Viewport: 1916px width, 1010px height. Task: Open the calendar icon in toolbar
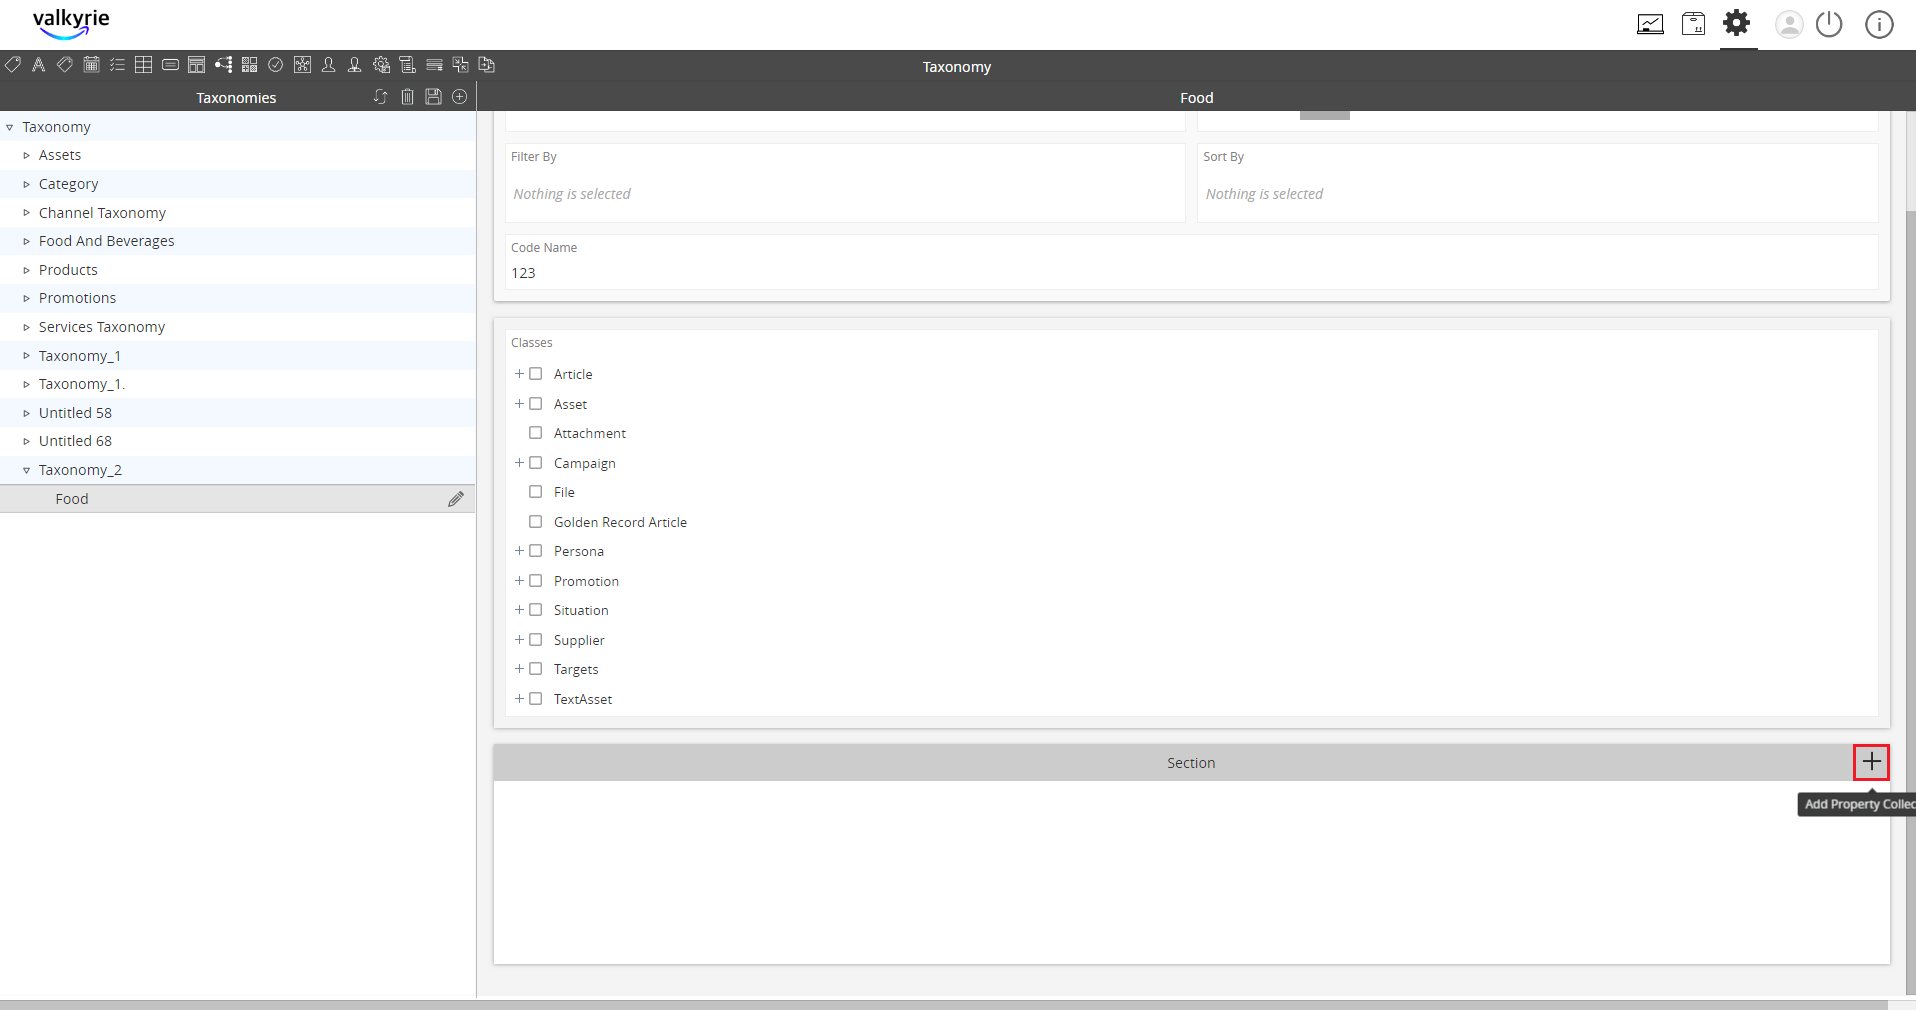pyautogui.click(x=91, y=65)
